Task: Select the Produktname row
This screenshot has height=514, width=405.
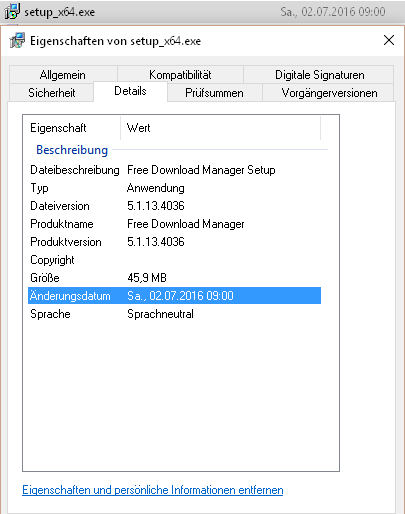Action: click(174, 224)
